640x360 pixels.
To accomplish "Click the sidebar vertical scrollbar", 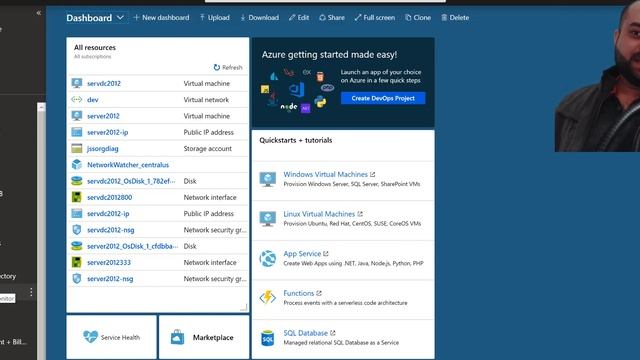I will 41,231.
